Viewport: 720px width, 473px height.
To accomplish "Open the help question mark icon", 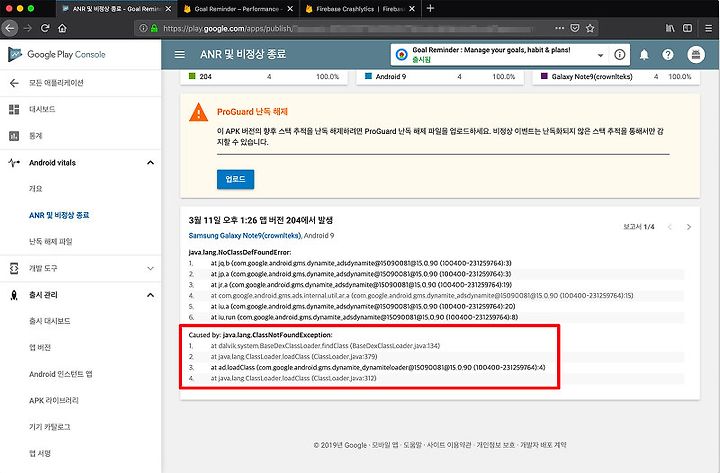I will (668, 55).
